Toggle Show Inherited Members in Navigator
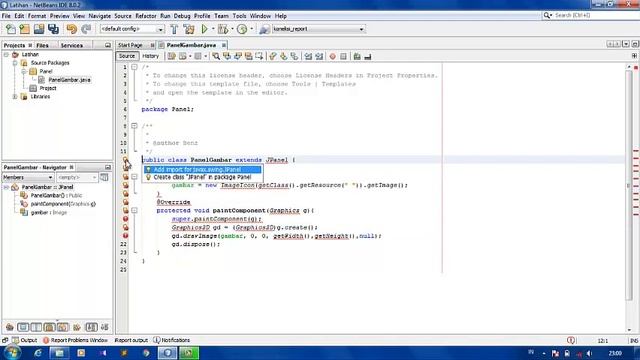Screen dimensions: 640x360 (x=10, y=327)
